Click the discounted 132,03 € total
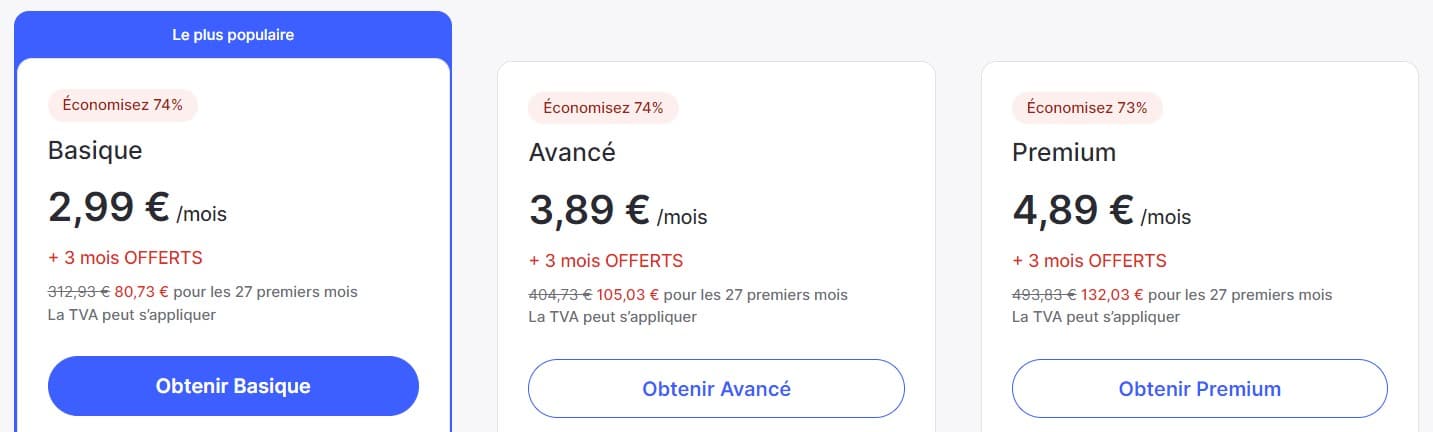The image size is (1433, 432). pyautogui.click(x=1112, y=295)
